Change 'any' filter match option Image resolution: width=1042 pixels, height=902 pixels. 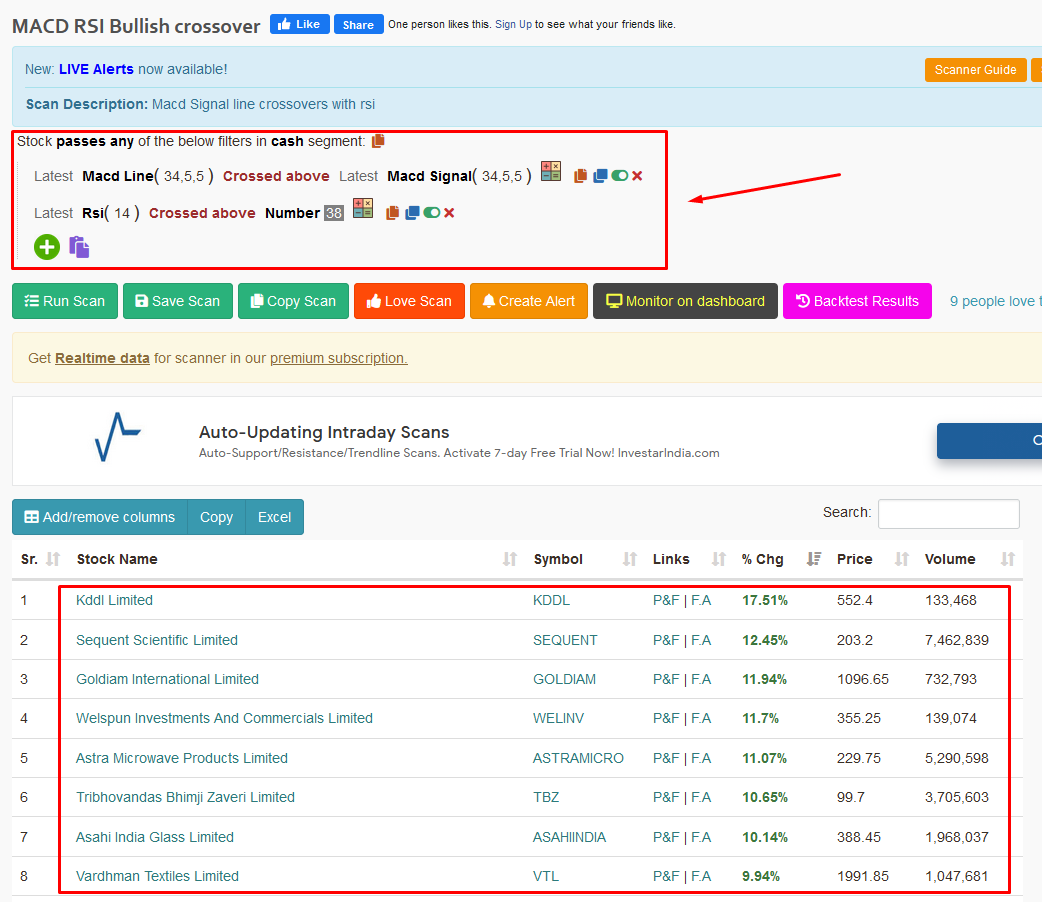[122, 141]
